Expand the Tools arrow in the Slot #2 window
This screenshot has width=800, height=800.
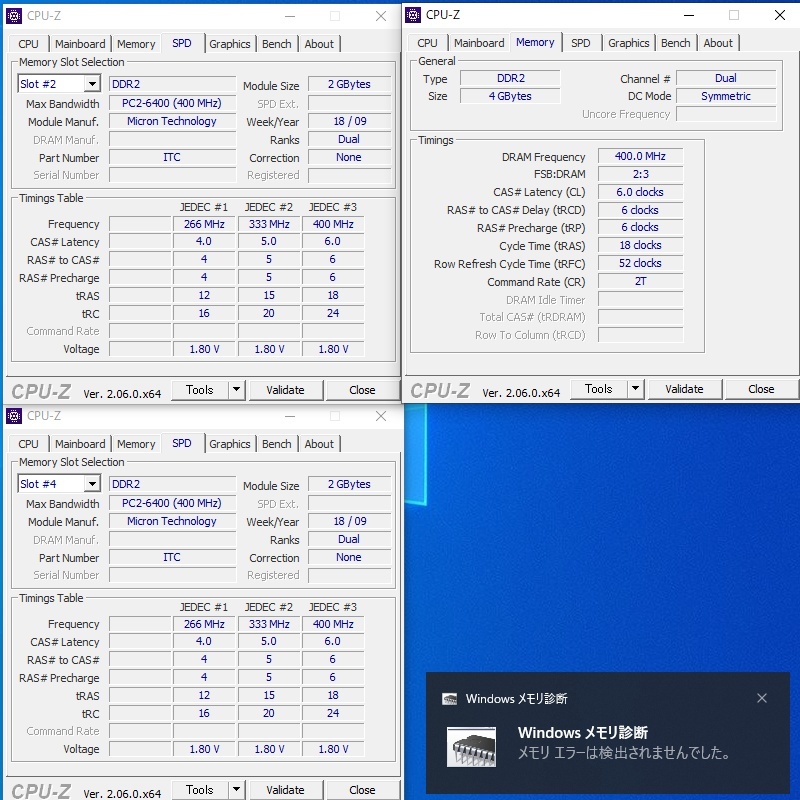coord(236,390)
